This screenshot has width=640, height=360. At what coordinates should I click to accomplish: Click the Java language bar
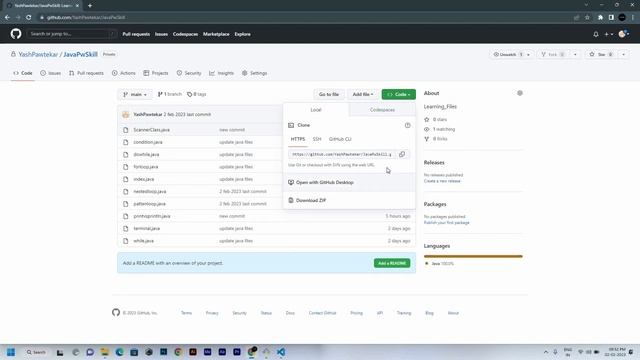[473, 256]
